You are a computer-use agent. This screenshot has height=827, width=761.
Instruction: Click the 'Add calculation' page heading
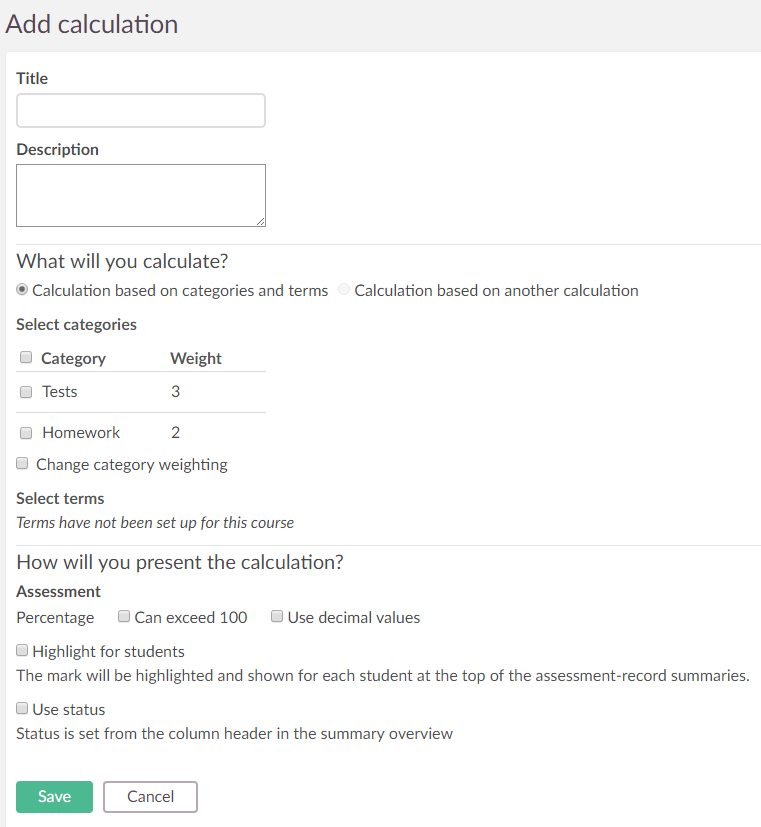[92, 24]
